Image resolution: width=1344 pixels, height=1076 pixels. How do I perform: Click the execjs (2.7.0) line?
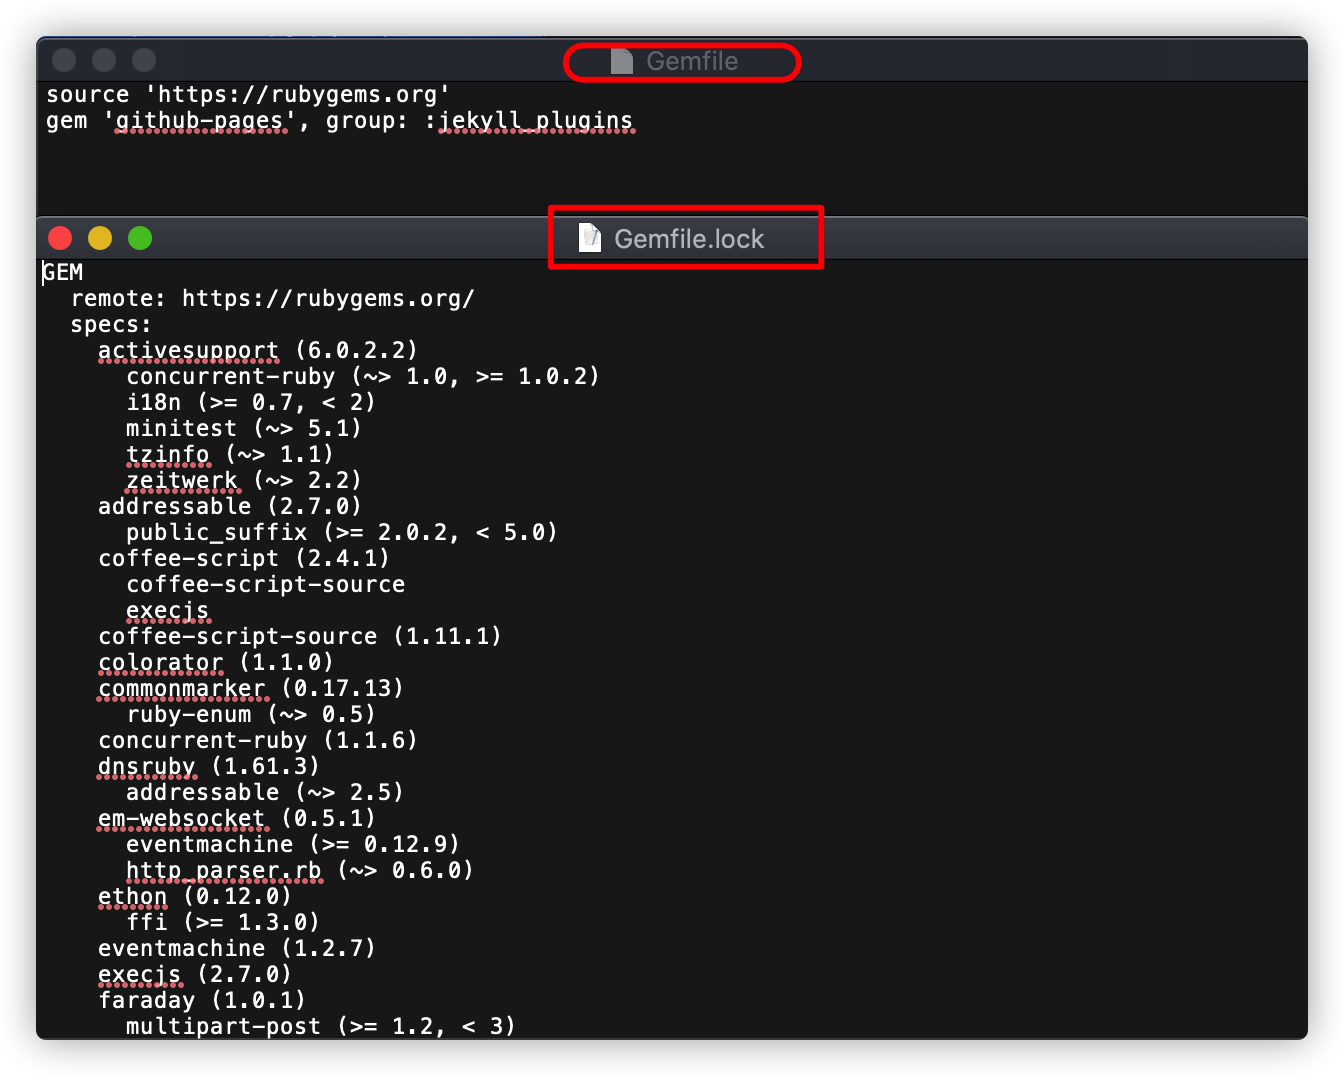coord(195,975)
